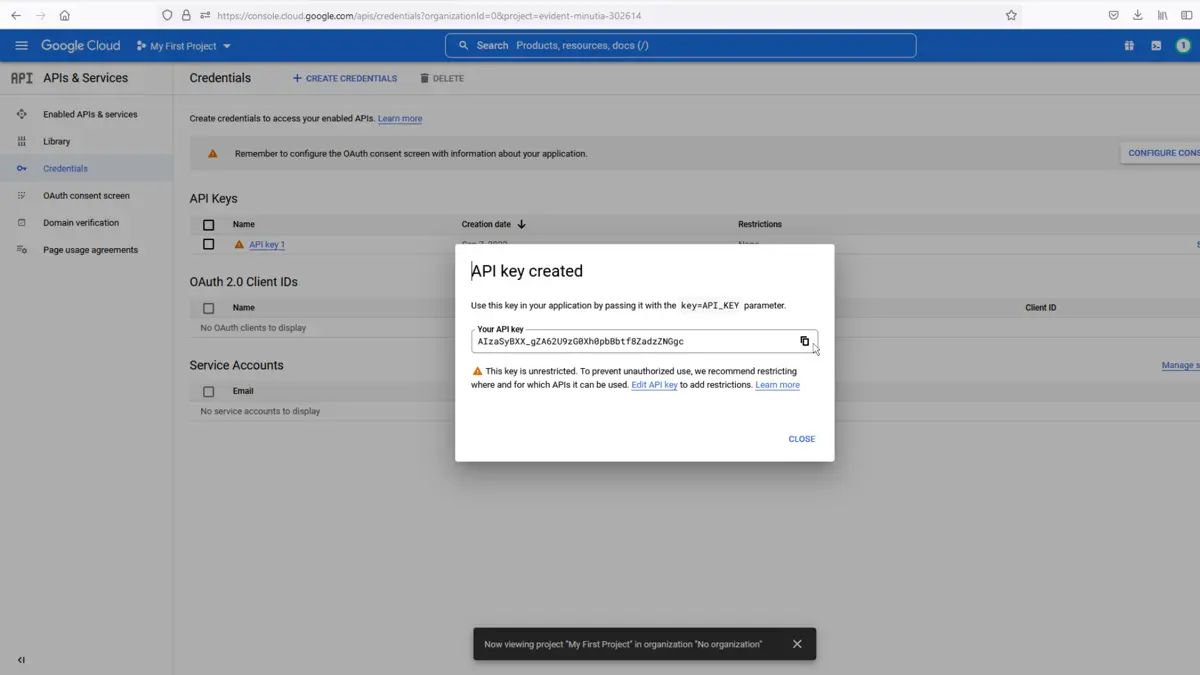The width and height of the screenshot is (1200, 675).
Task: Close the API key created dialog
Action: coord(801,439)
